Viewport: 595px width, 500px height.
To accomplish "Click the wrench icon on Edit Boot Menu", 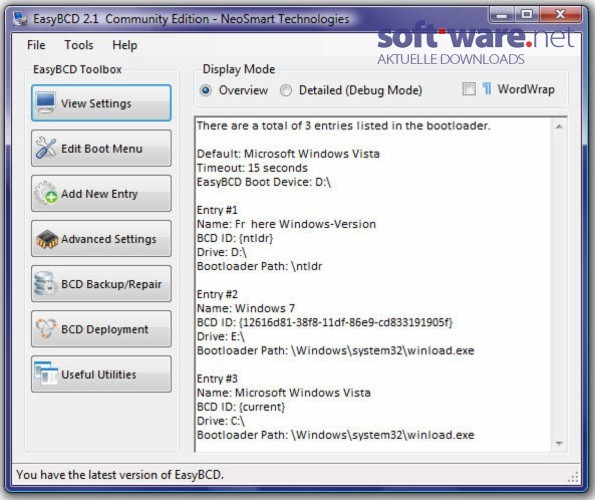I will (46, 148).
